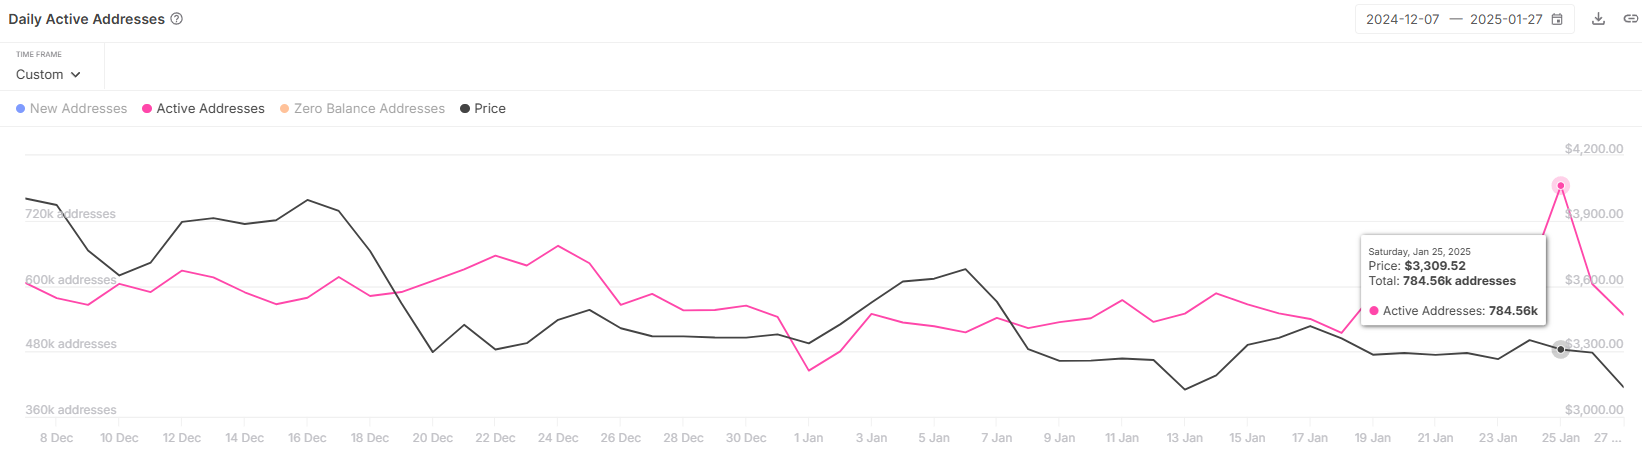The height and width of the screenshot is (460, 1642).
Task: Edit the 2025-01-27 end date
Action: coord(1506,19)
